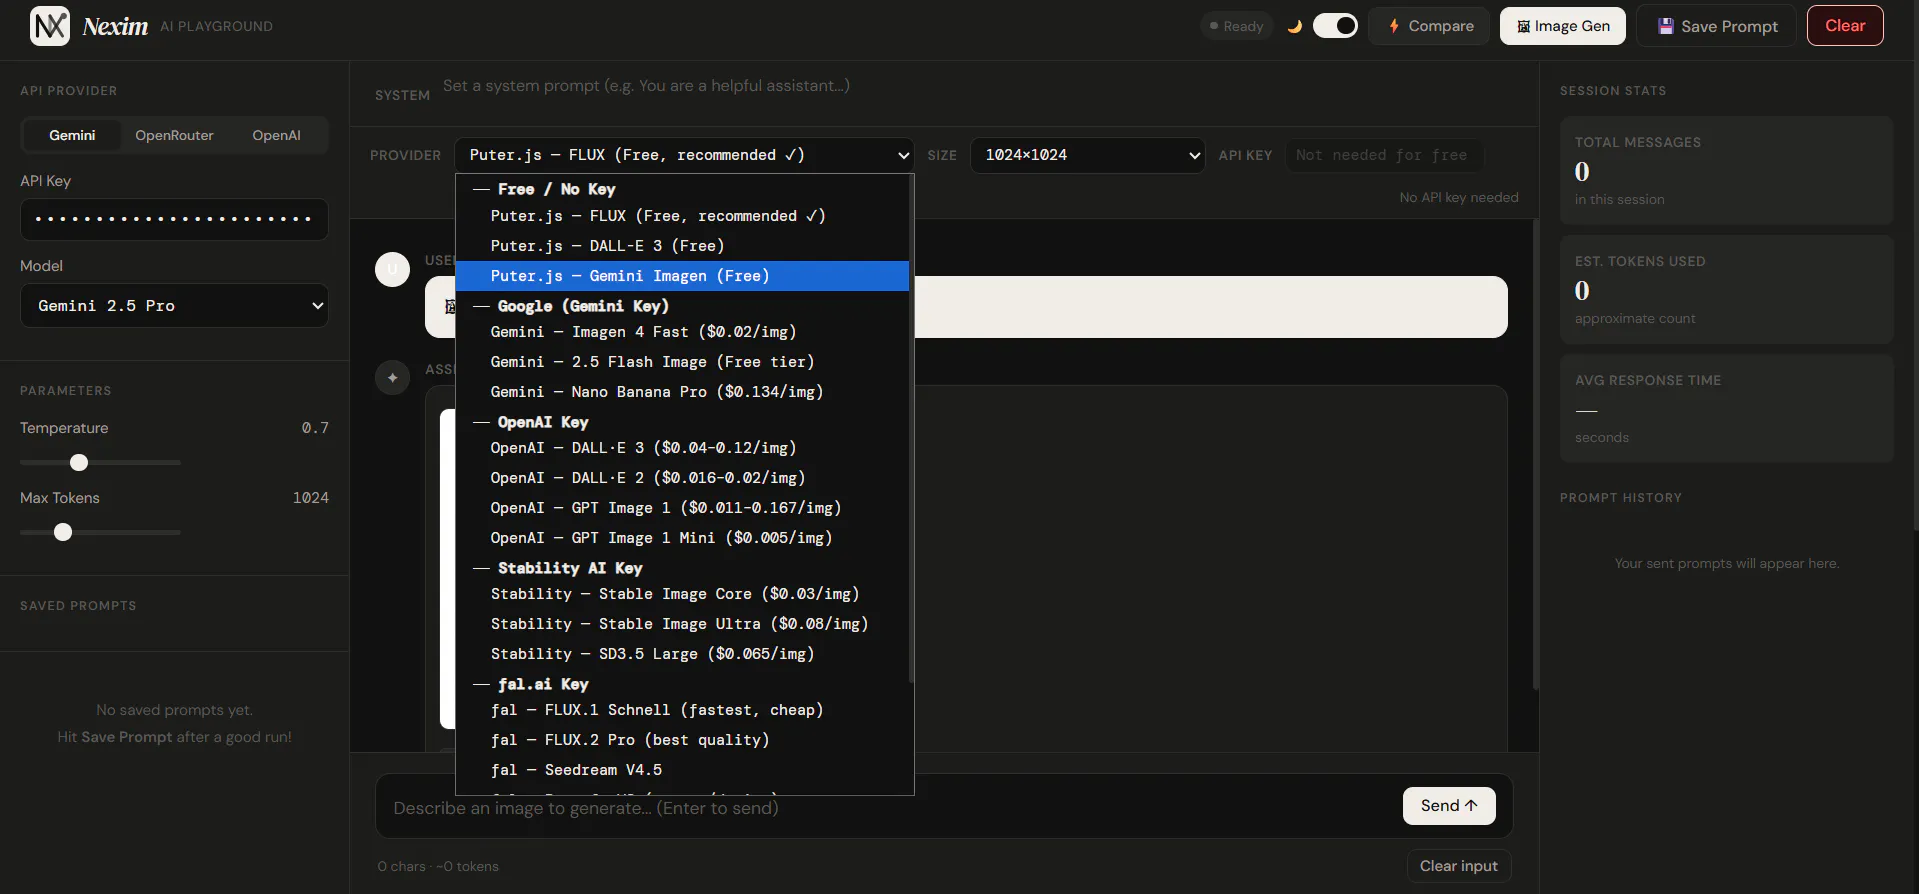The width and height of the screenshot is (1919, 894).
Task: Pick OpenAI – GPT Image 1 ($0.011-0.167/img)
Action: point(682,508)
